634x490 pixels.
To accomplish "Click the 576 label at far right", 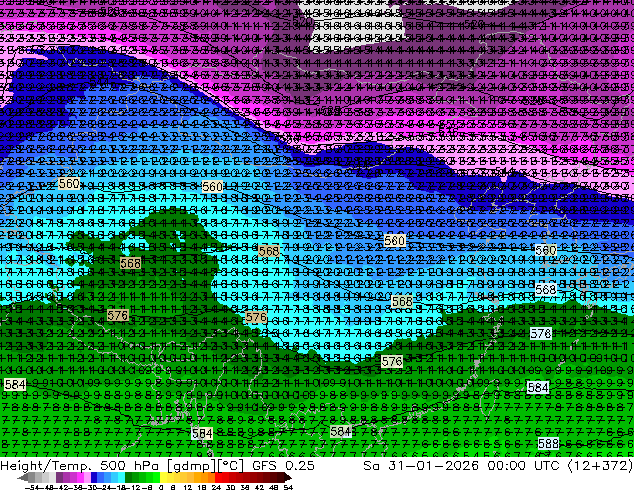I will pos(541,333).
